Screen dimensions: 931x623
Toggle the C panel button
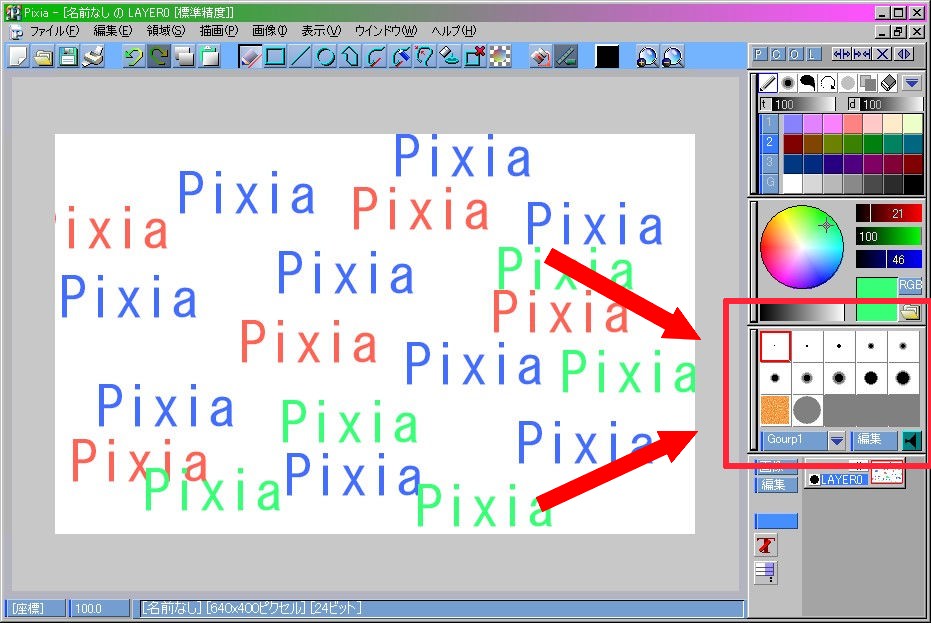coord(777,55)
